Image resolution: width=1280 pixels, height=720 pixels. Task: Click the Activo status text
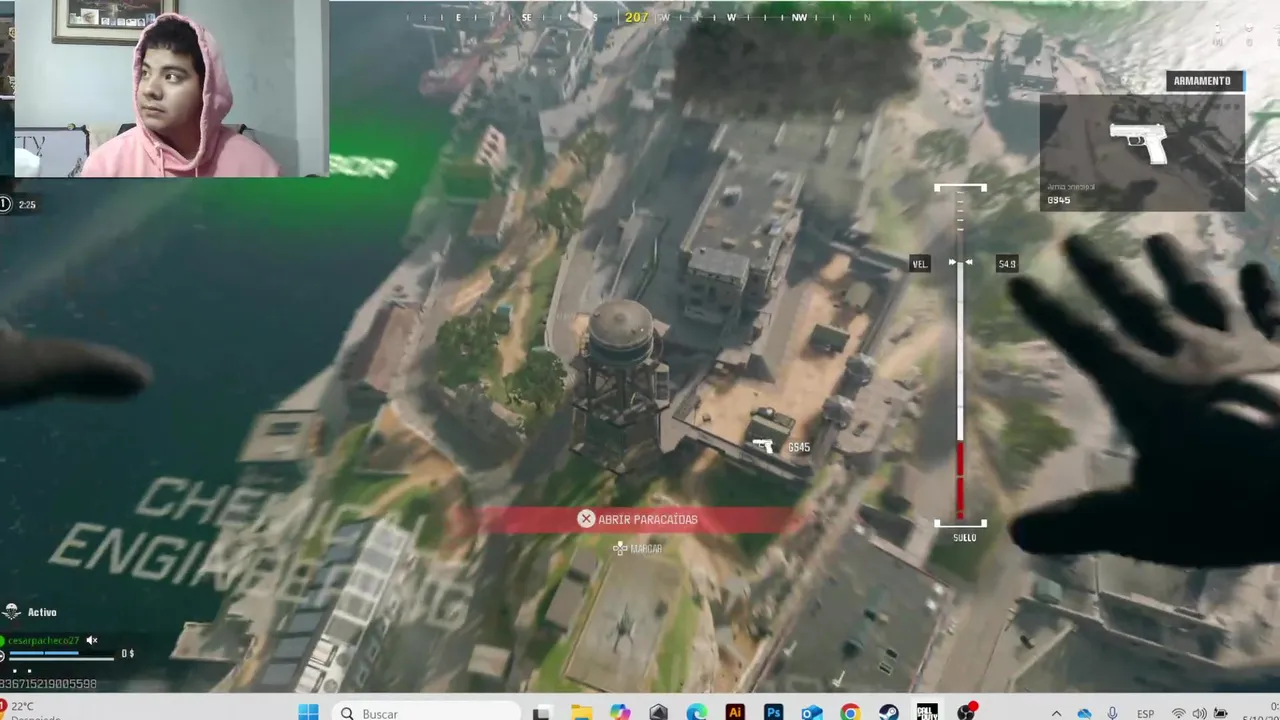[42, 612]
